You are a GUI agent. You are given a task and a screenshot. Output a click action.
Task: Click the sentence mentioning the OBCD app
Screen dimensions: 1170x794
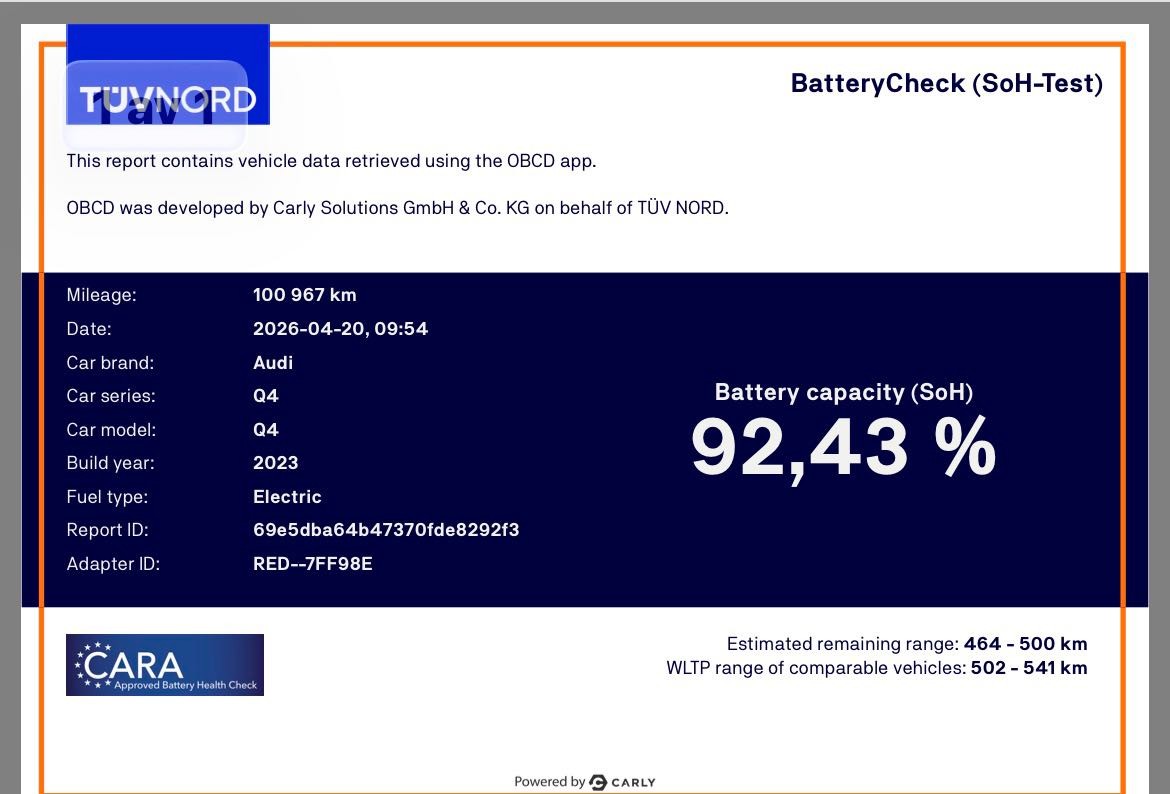(331, 161)
